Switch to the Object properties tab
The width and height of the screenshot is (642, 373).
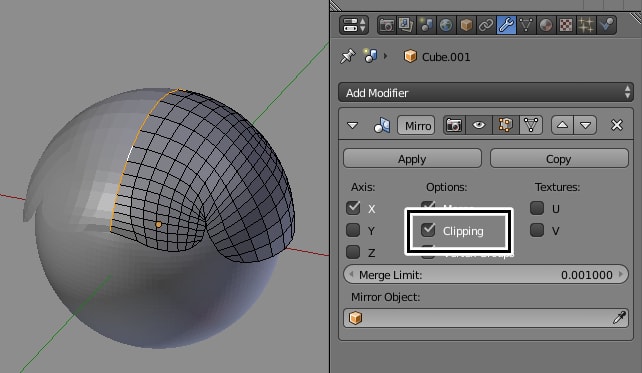[x=466, y=25]
